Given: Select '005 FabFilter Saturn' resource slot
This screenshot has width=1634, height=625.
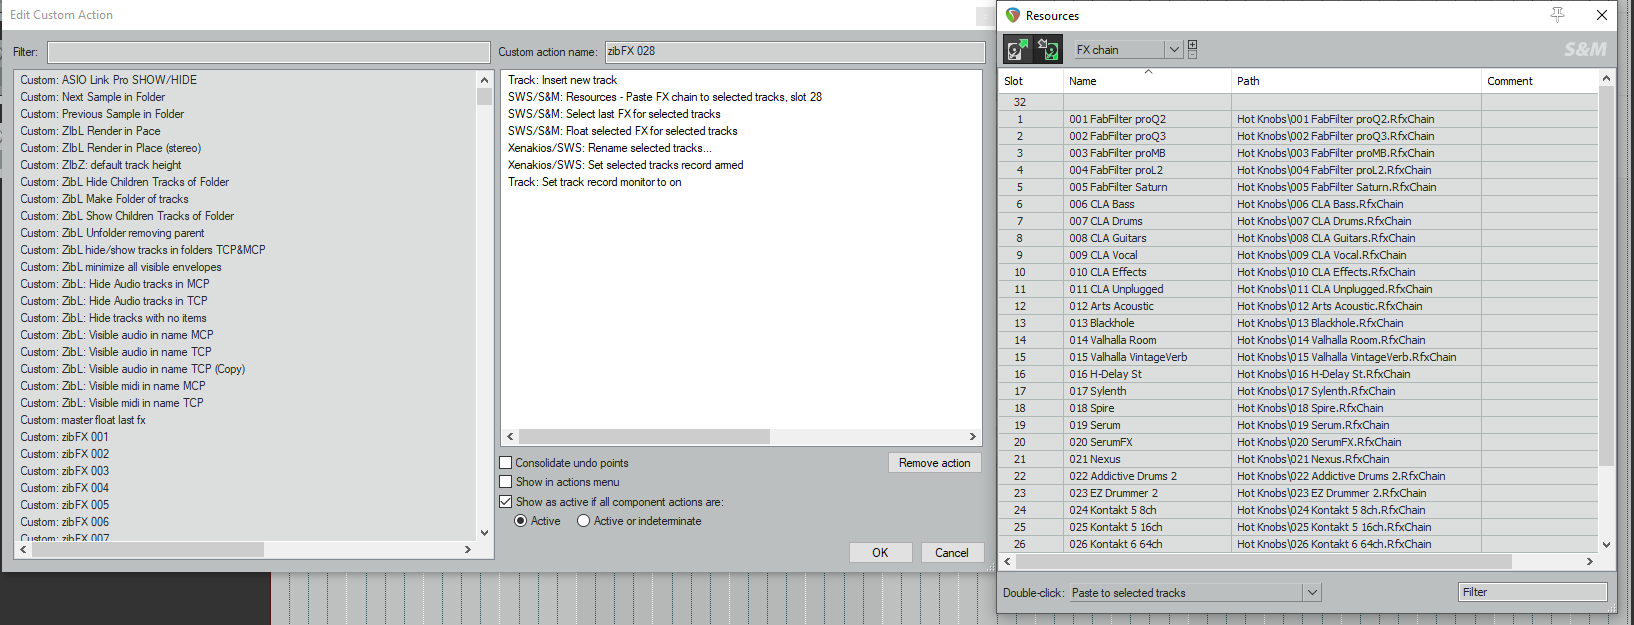Looking at the screenshot, I should point(1118,187).
